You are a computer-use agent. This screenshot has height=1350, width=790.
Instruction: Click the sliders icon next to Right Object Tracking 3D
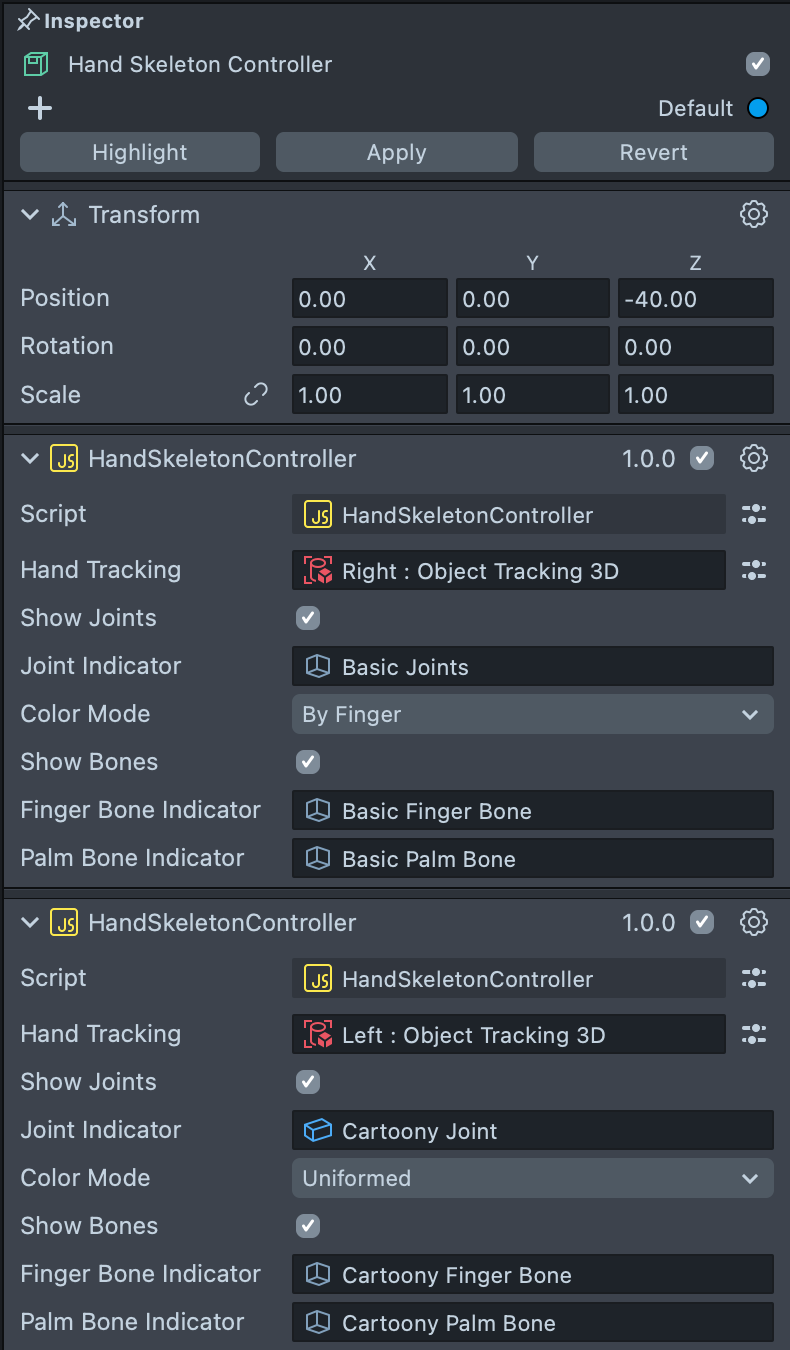click(753, 571)
